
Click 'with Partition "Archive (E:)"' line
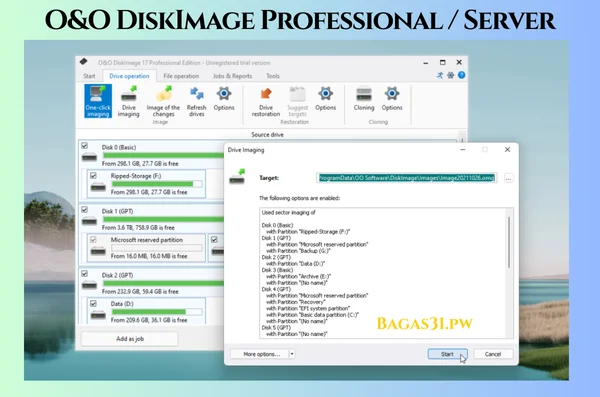pos(298,276)
